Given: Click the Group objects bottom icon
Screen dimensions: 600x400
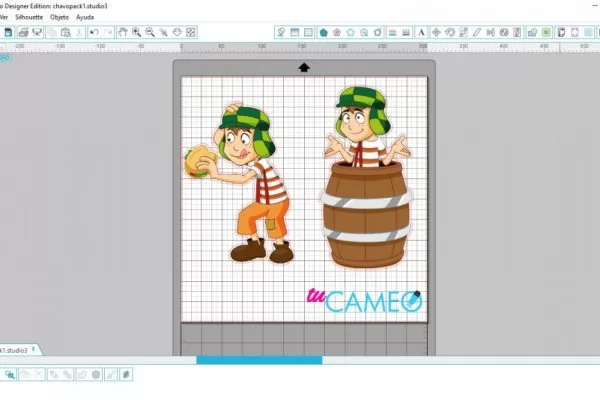Looking at the screenshot, I should click(x=25, y=374).
